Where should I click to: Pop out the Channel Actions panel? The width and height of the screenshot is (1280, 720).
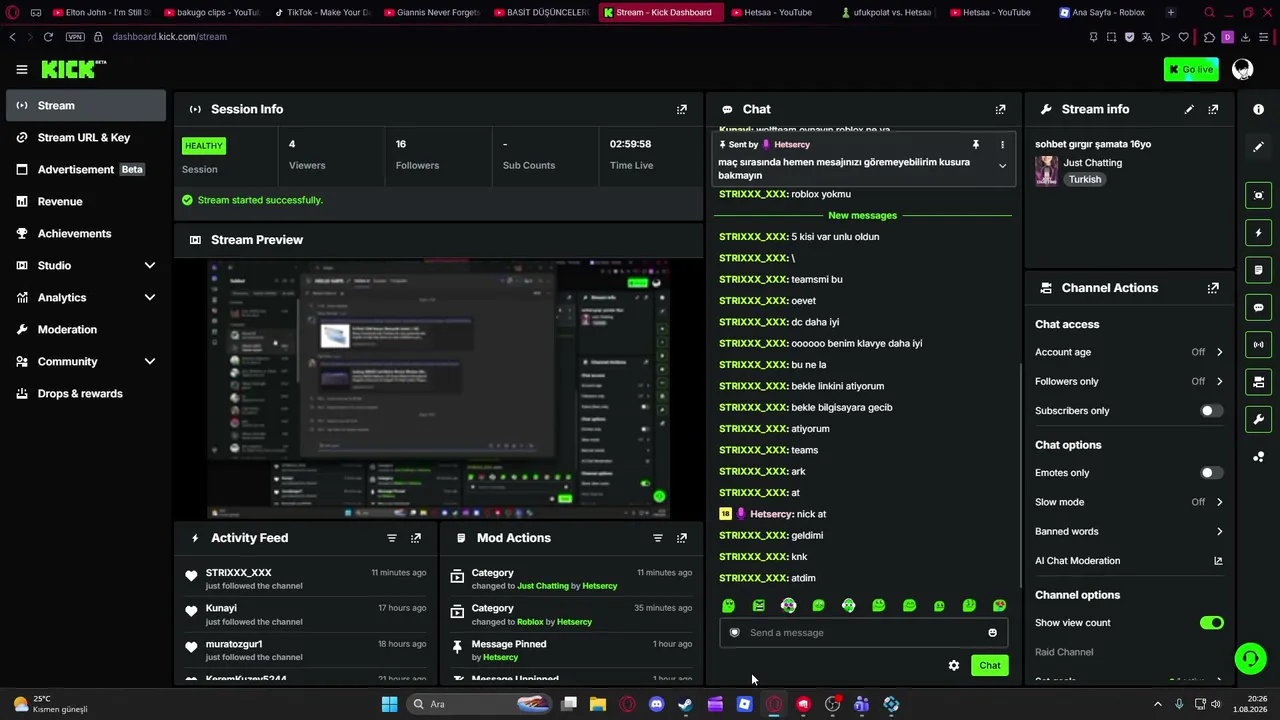(x=1213, y=288)
